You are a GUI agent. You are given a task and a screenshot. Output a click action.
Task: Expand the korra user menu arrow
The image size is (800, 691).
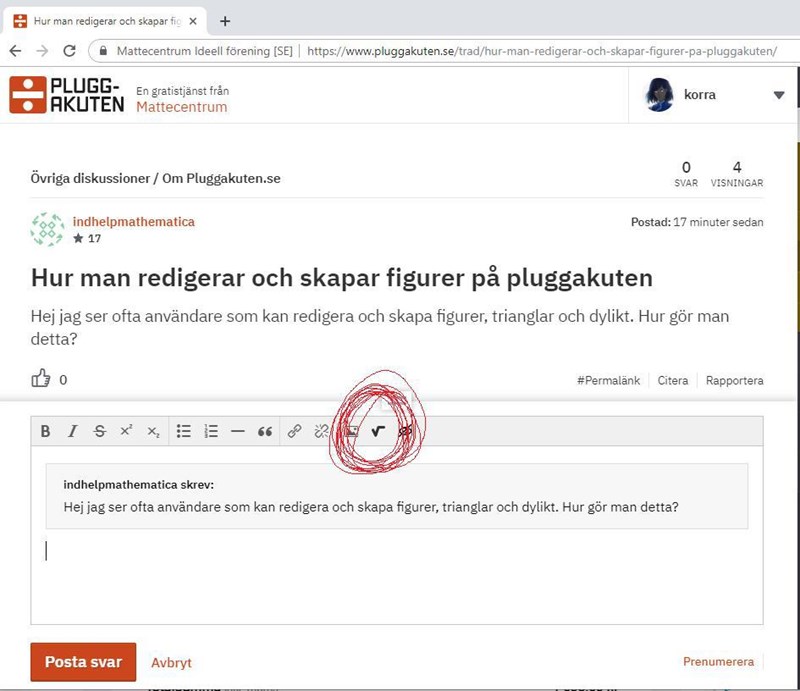[x=779, y=96]
